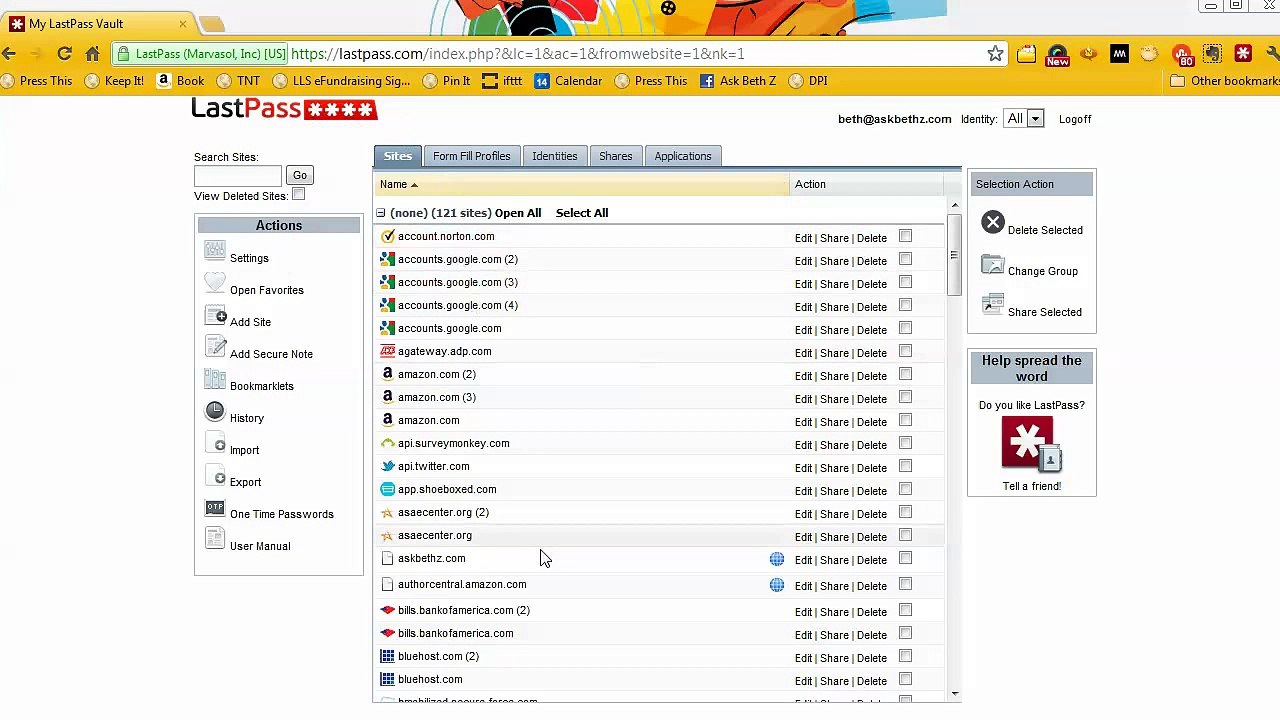This screenshot has width=1280, height=720.
Task: Check the box for api.twitter.com
Action: [x=905, y=466]
